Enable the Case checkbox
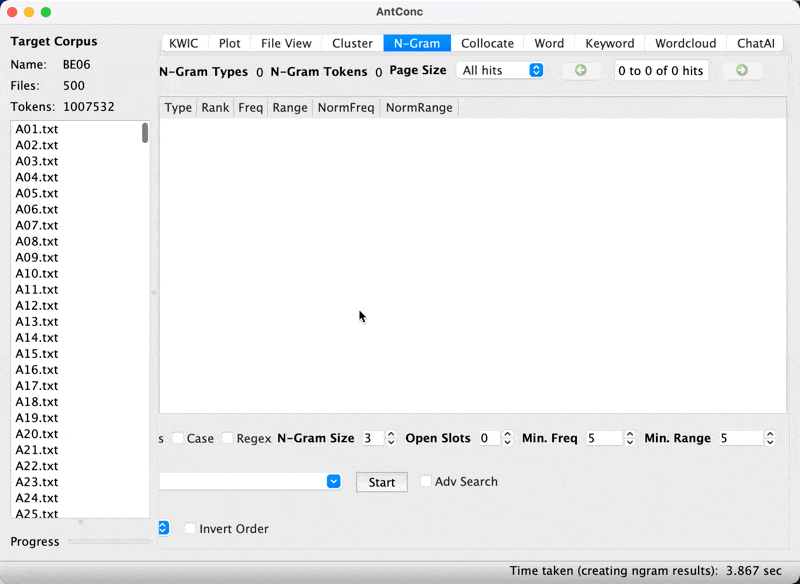Viewport: 800px width, 584px height. (178, 439)
